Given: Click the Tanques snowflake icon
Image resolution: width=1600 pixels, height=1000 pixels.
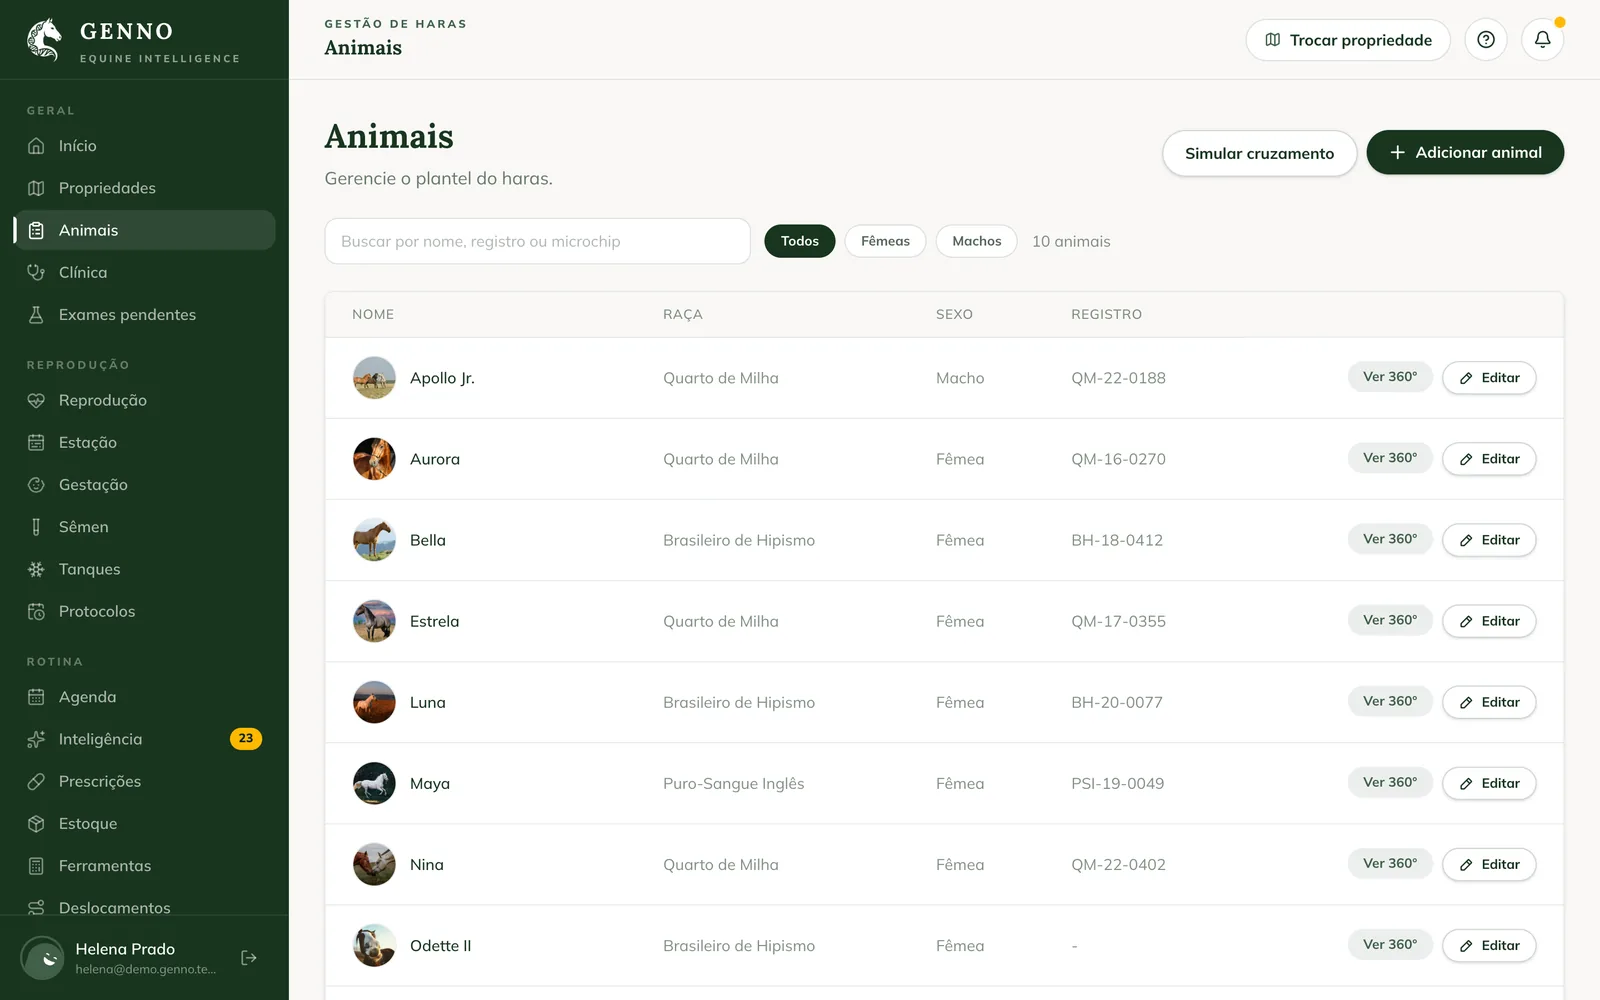Looking at the screenshot, I should pyautogui.click(x=36, y=569).
